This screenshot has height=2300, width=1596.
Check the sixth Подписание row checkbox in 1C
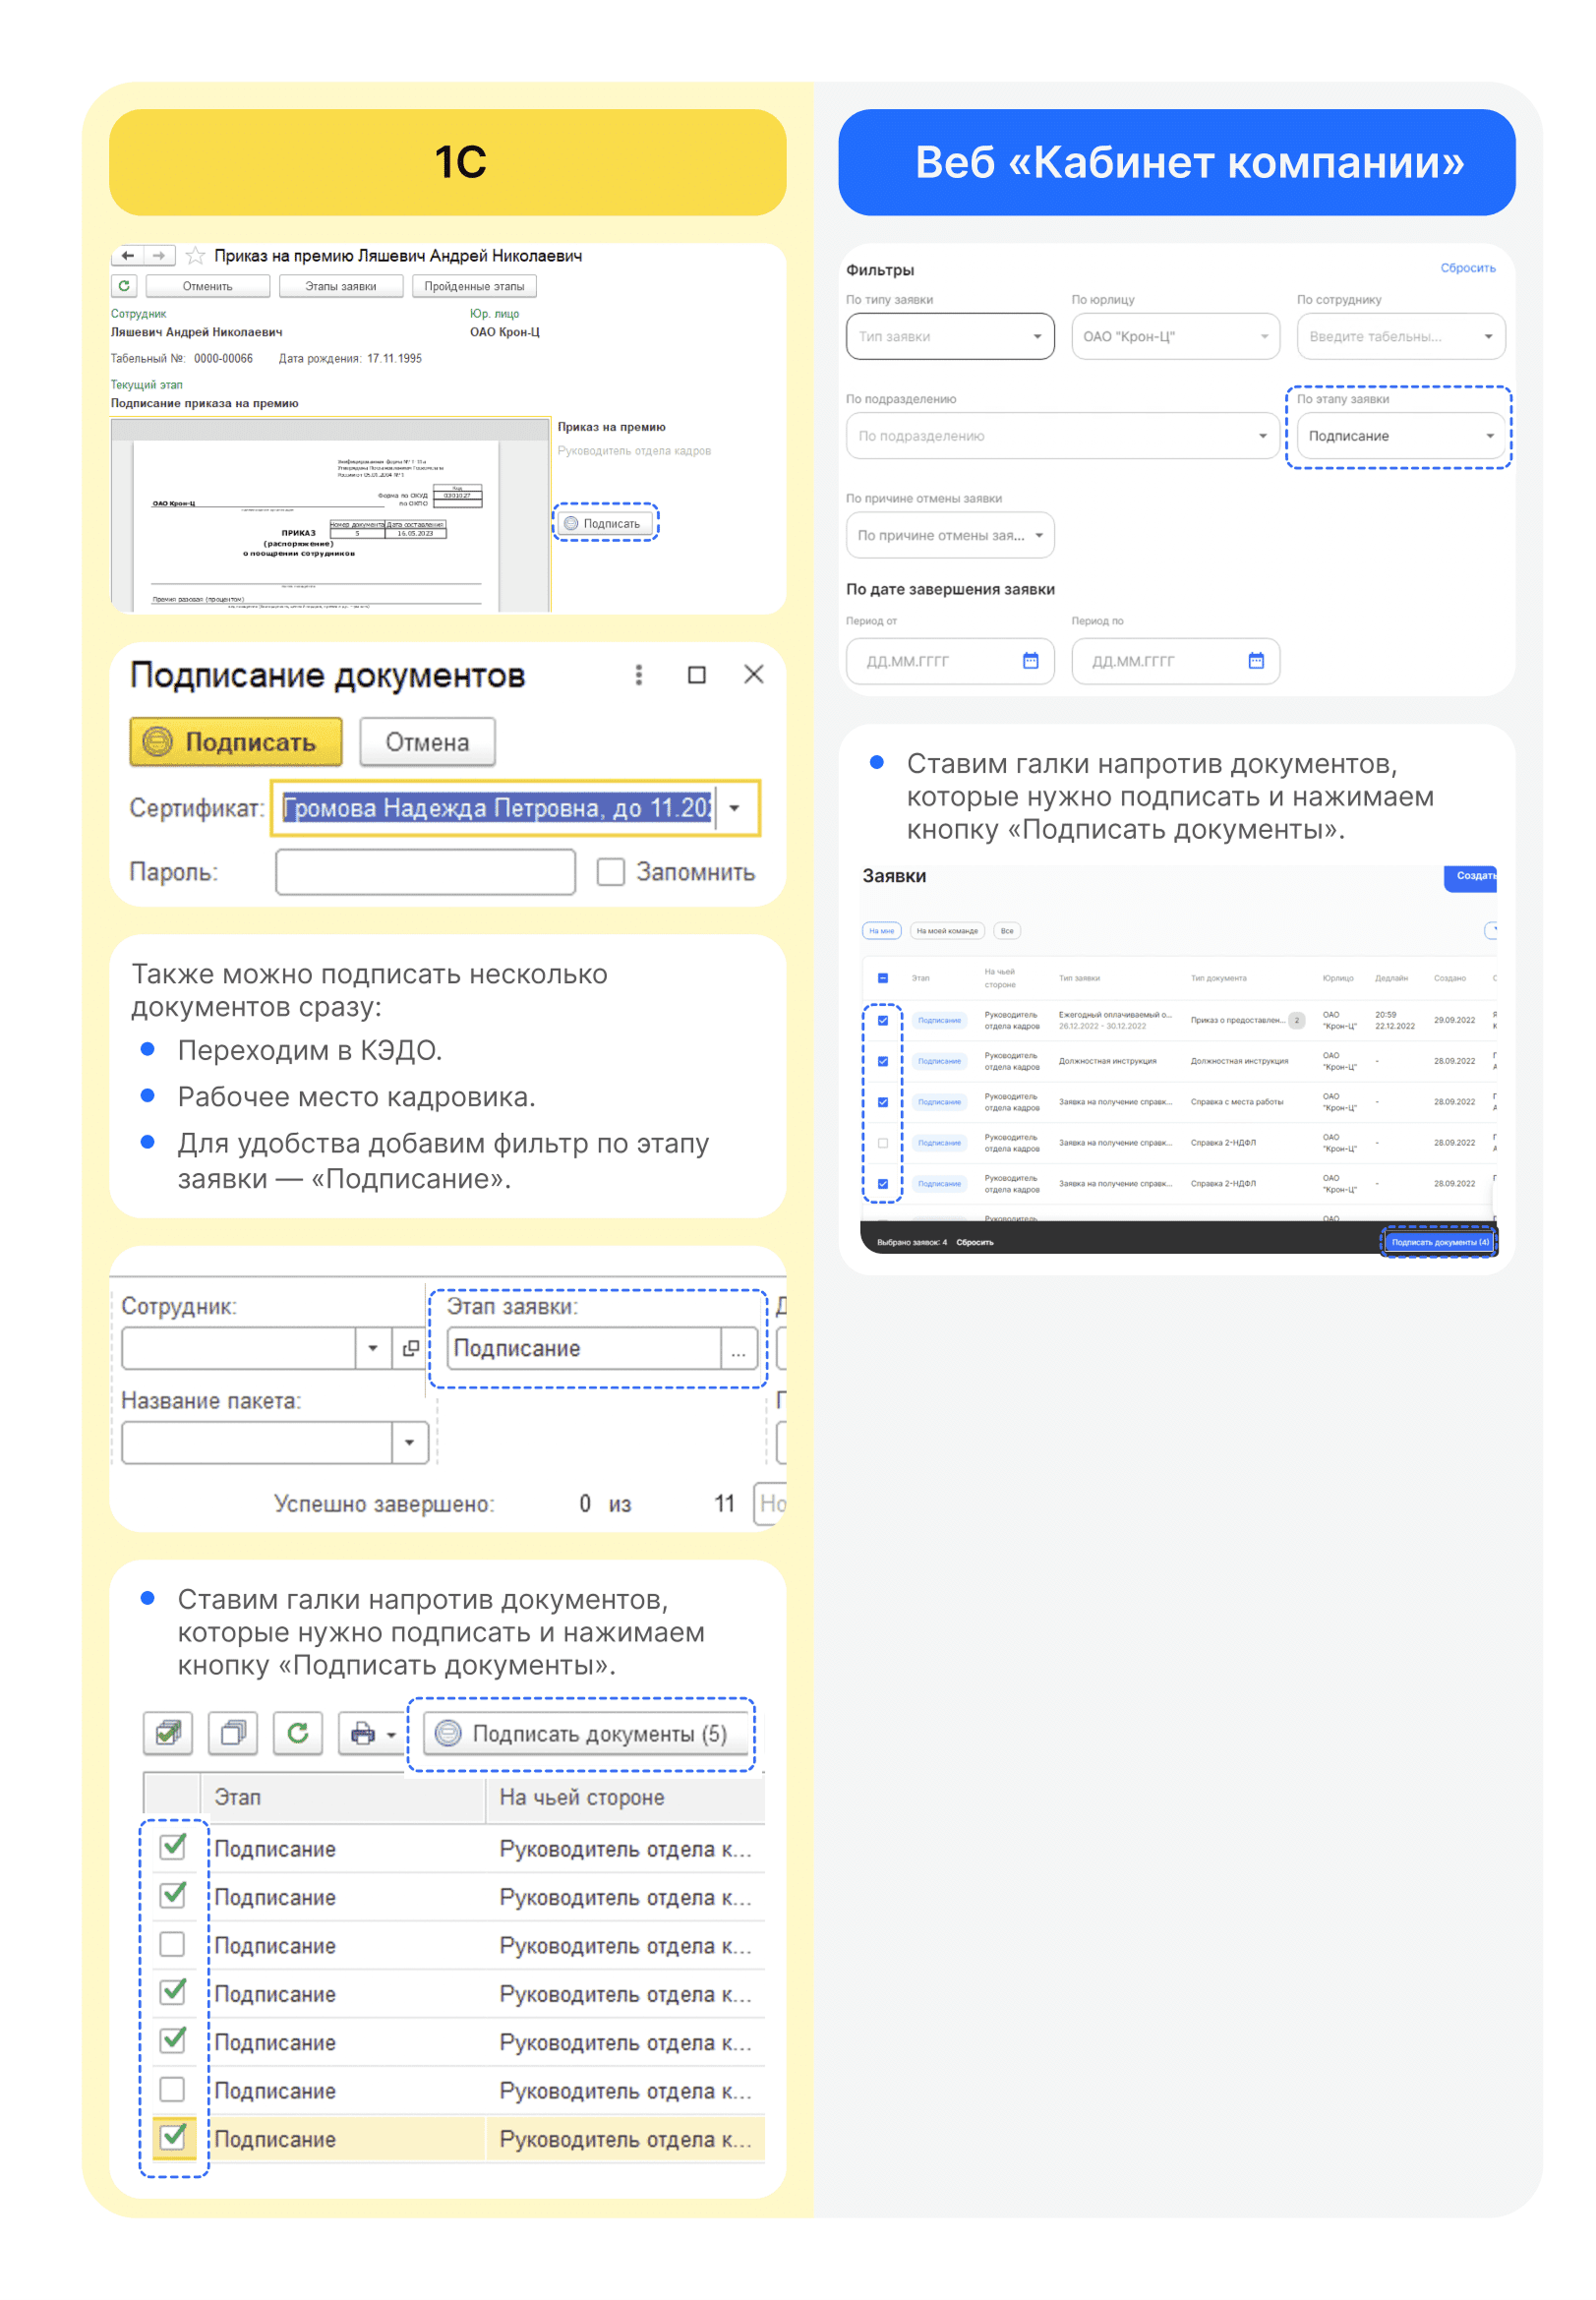click(x=173, y=2089)
